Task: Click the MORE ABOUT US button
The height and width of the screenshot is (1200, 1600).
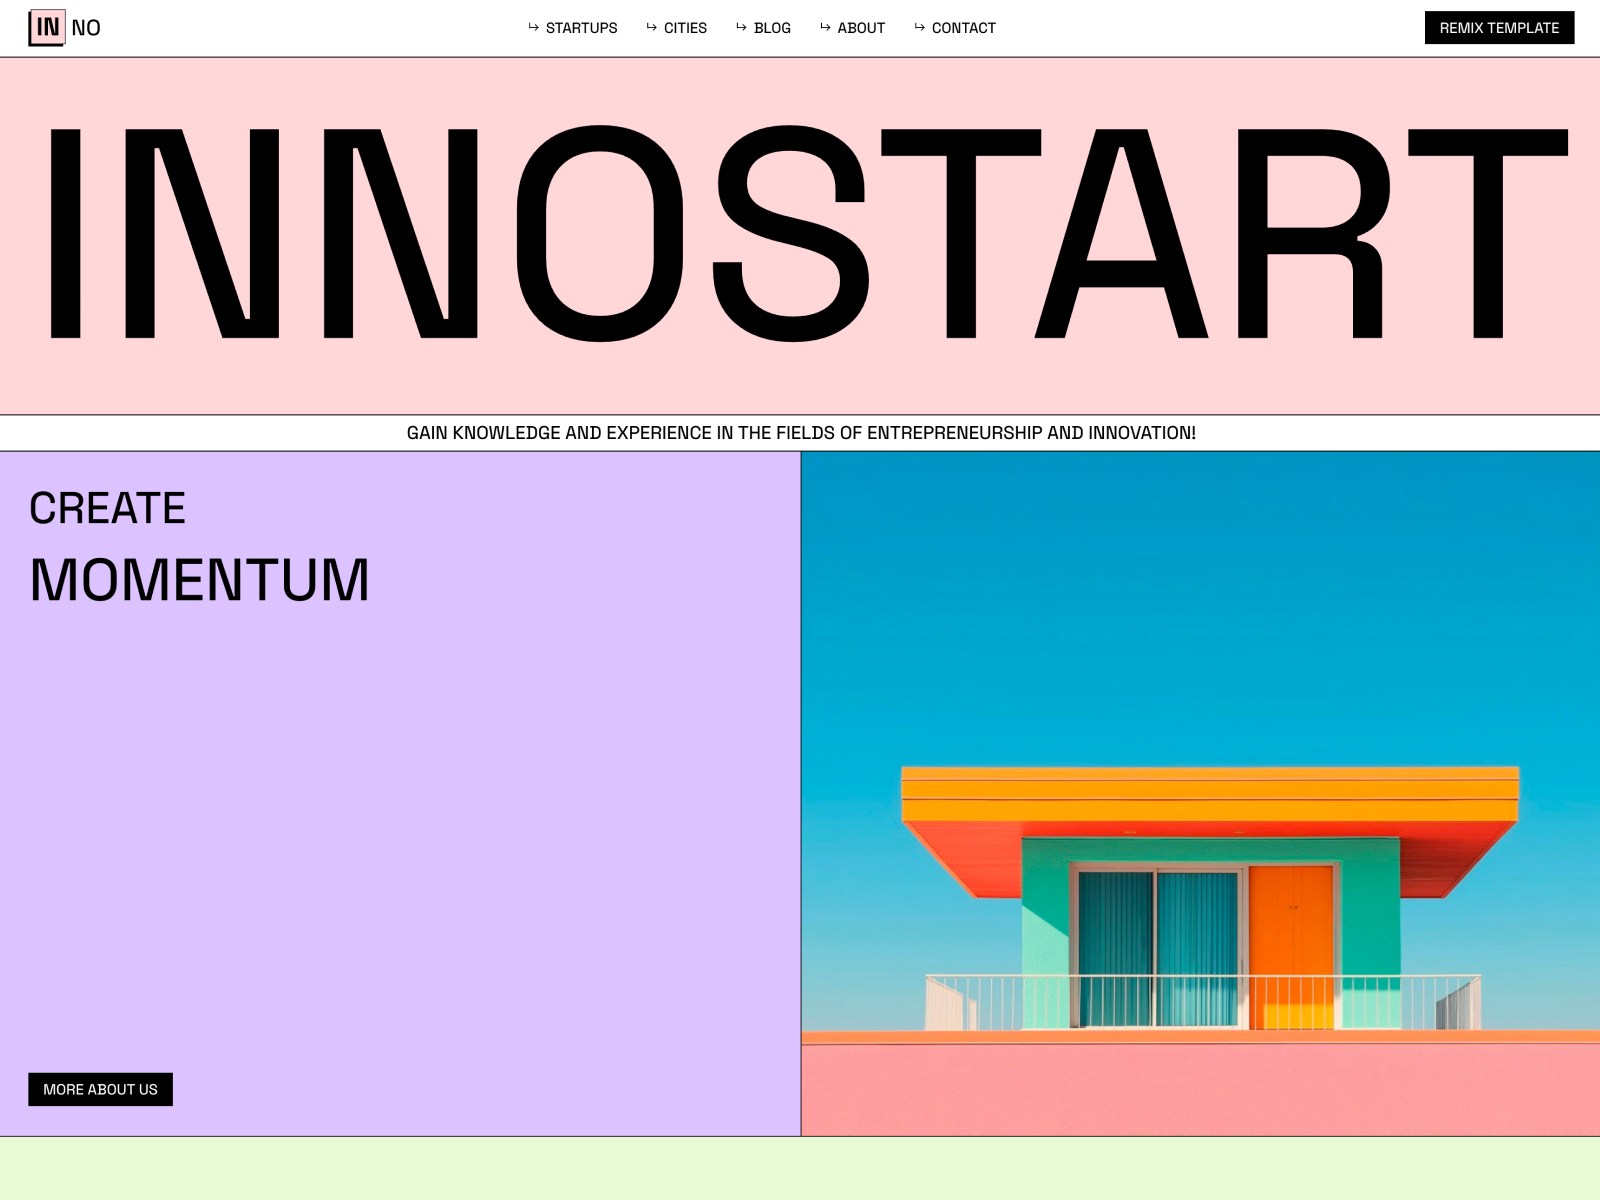Action: (x=100, y=1089)
